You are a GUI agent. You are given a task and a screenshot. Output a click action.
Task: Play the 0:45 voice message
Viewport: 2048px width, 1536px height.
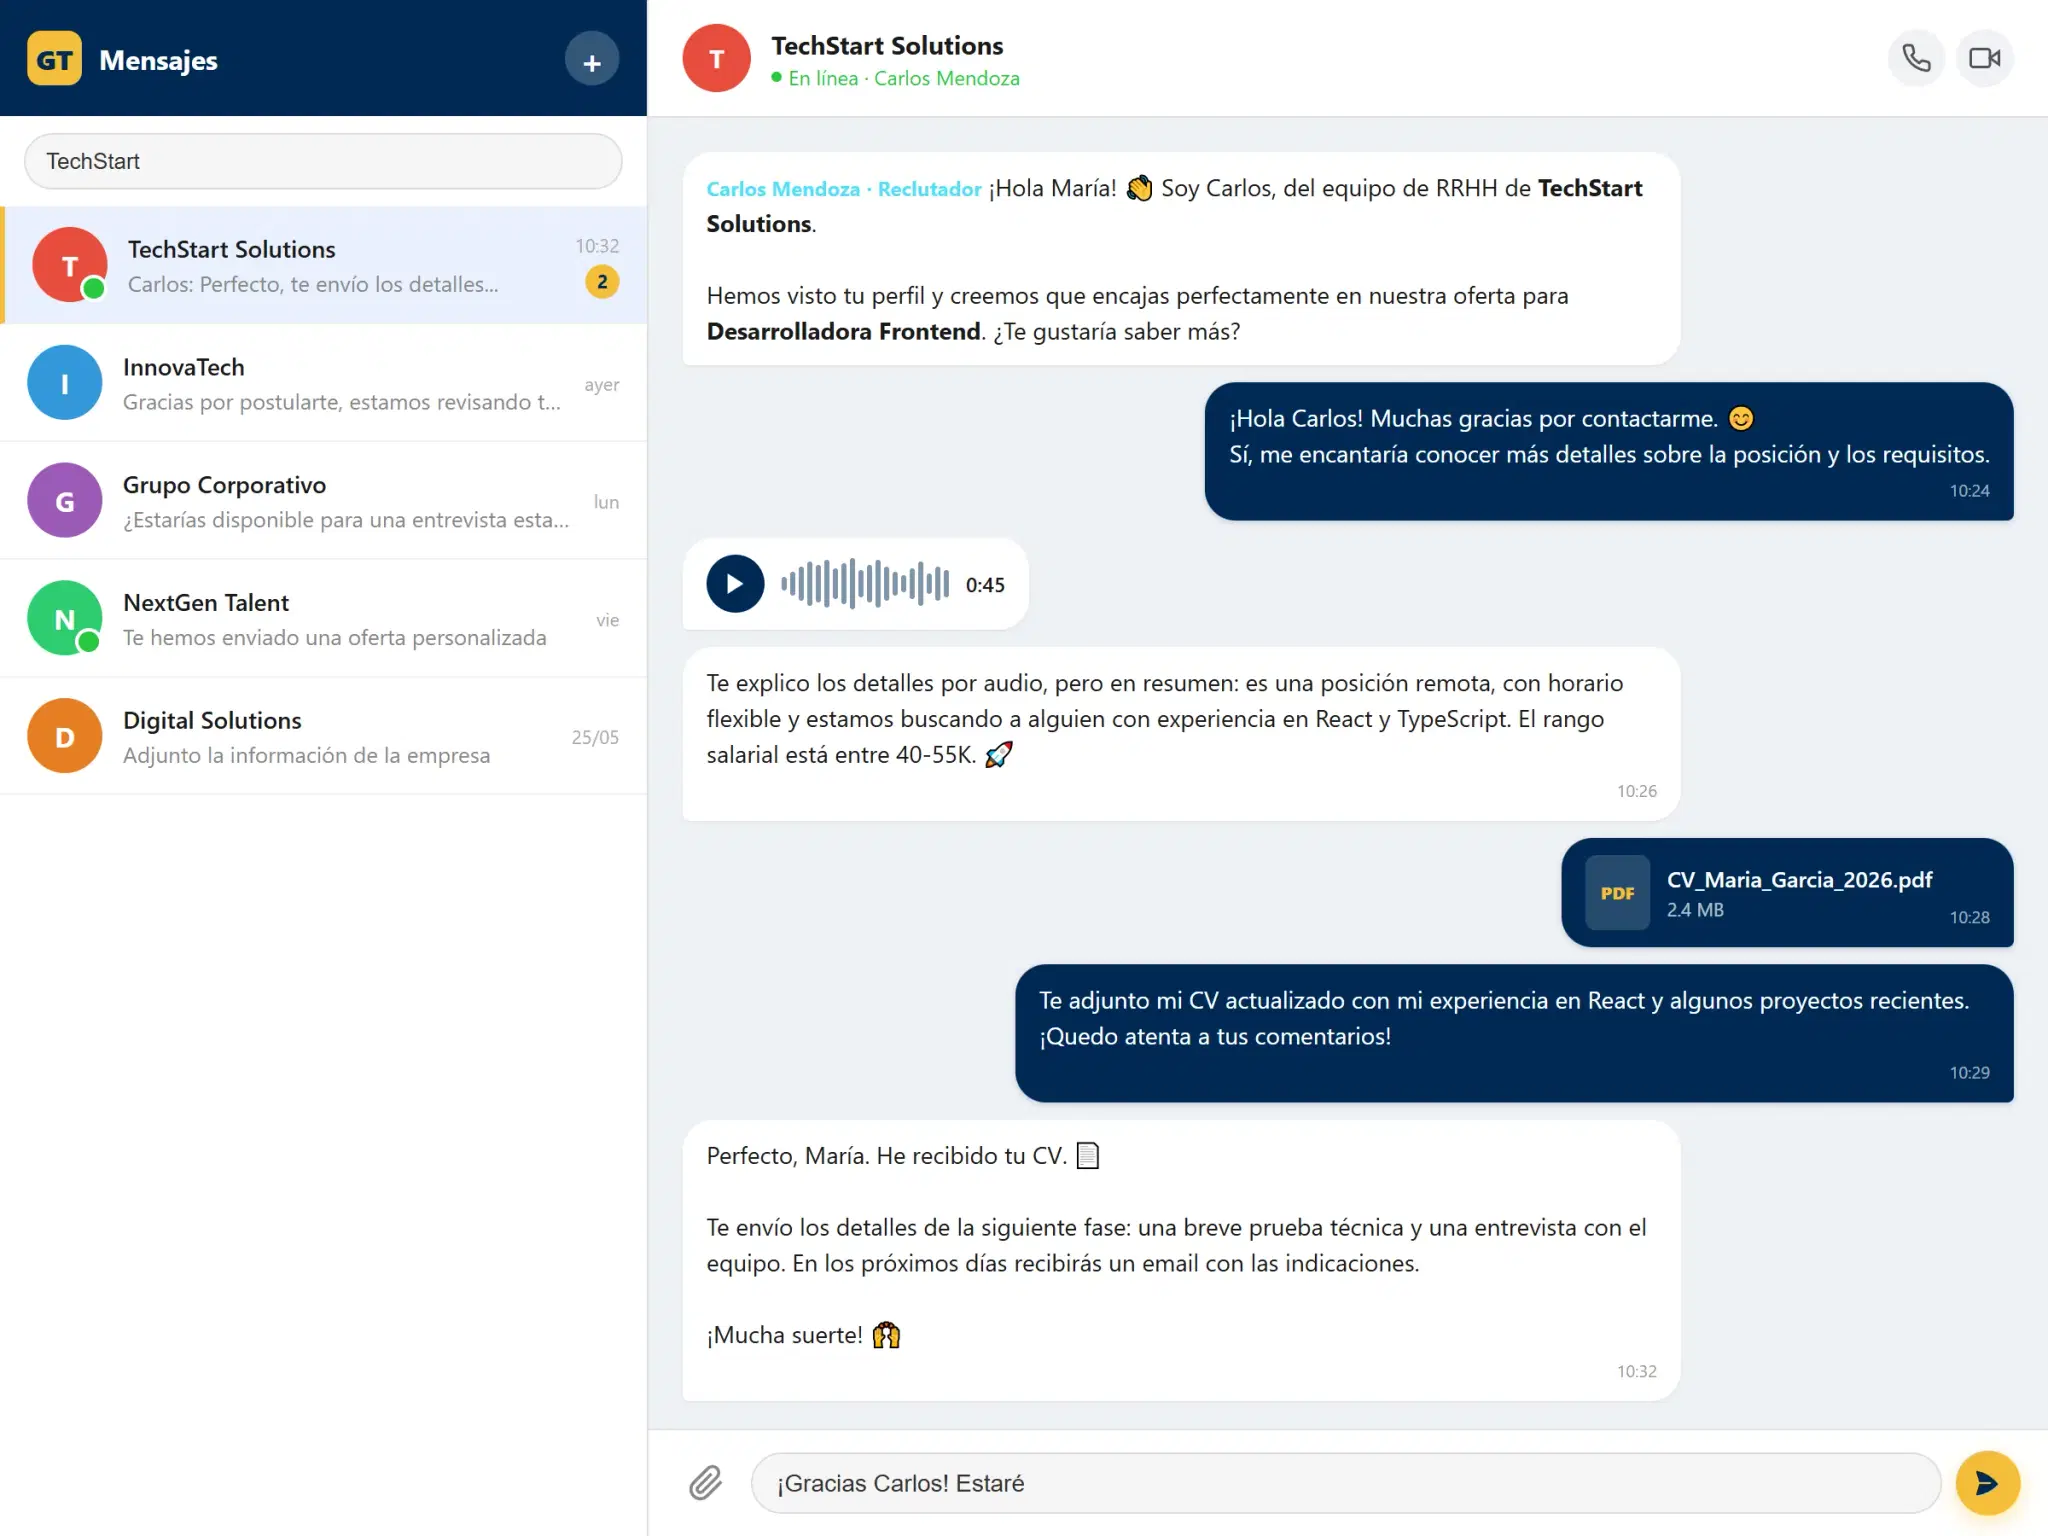pyautogui.click(x=735, y=584)
